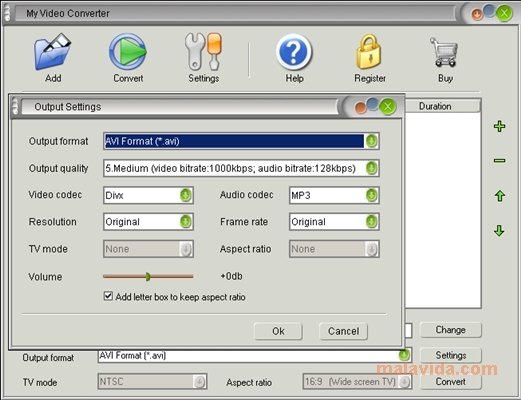Open Settings wrench and screwdriver icon
Screen dimensions: 521x400
click(203, 51)
